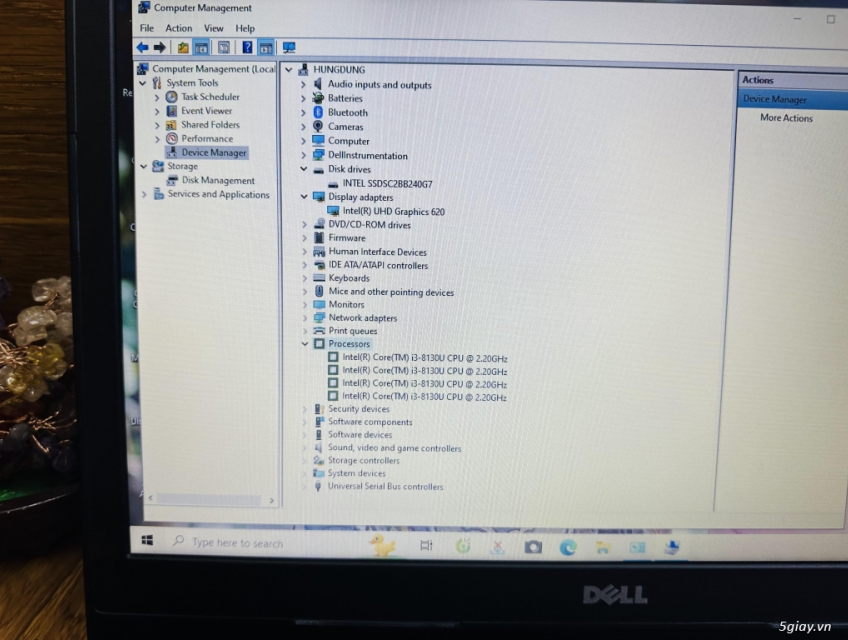This screenshot has width=848, height=640.
Task: Expand the Monitors category
Action: 305,304
